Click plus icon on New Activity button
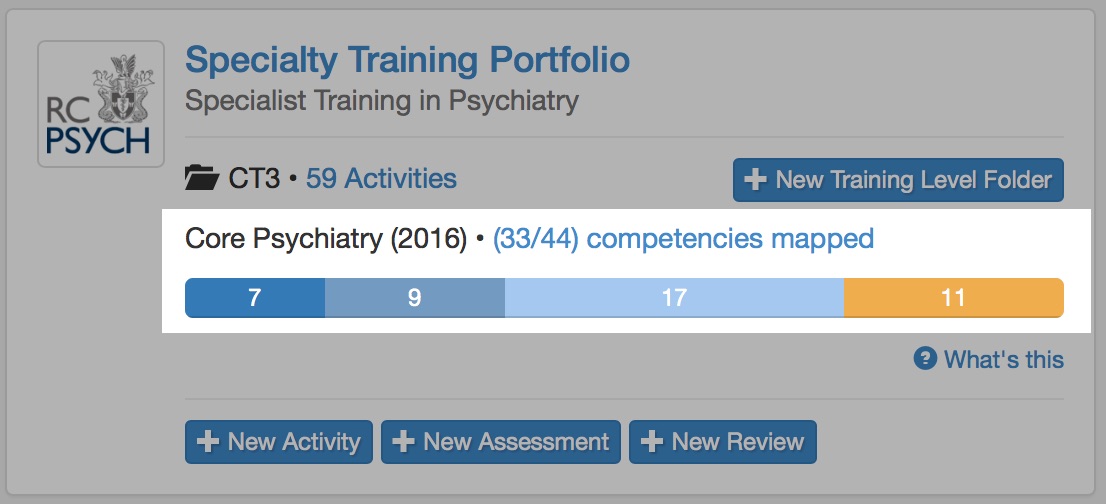 pyautogui.click(x=208, y=442)
